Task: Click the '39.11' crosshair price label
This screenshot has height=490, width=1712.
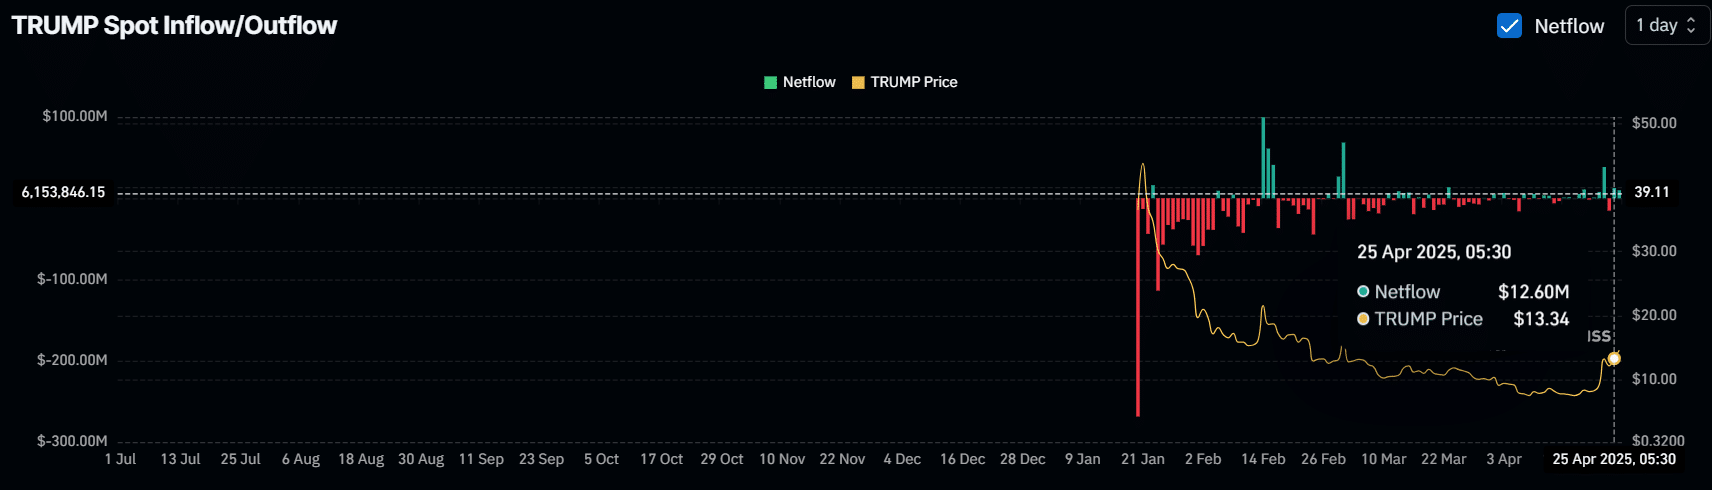Action: click(x=1652, y=192)
